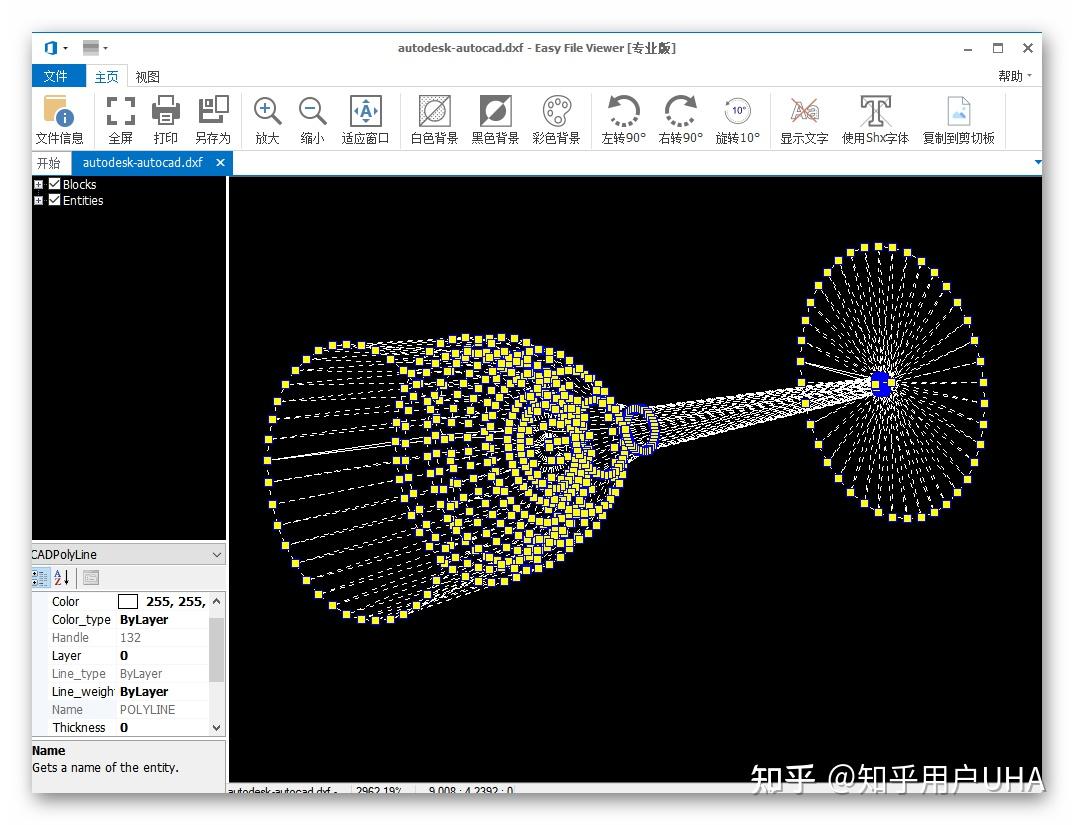Expand the Entities tree node

click(x=38, y=201)
